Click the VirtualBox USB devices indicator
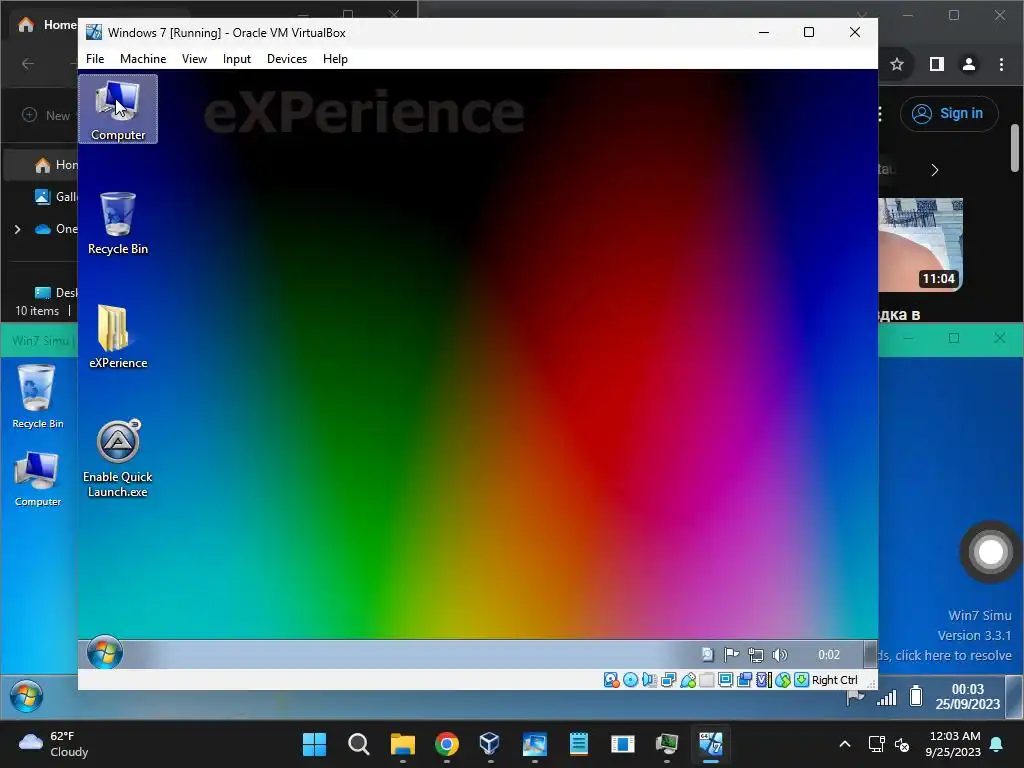The width and height of the screenshot is (1024, 768). 688,680
